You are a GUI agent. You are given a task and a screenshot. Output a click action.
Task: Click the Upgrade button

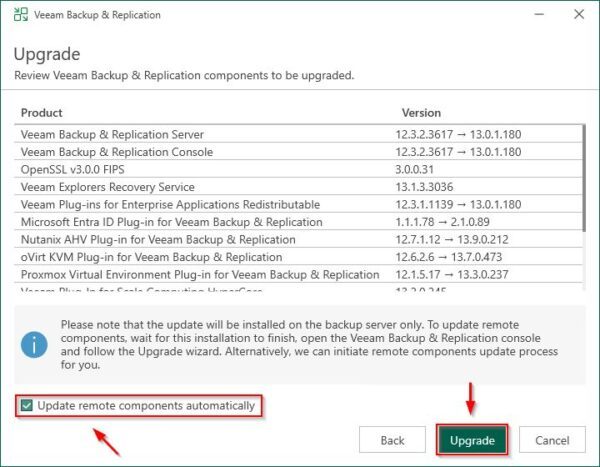(472, 440)
